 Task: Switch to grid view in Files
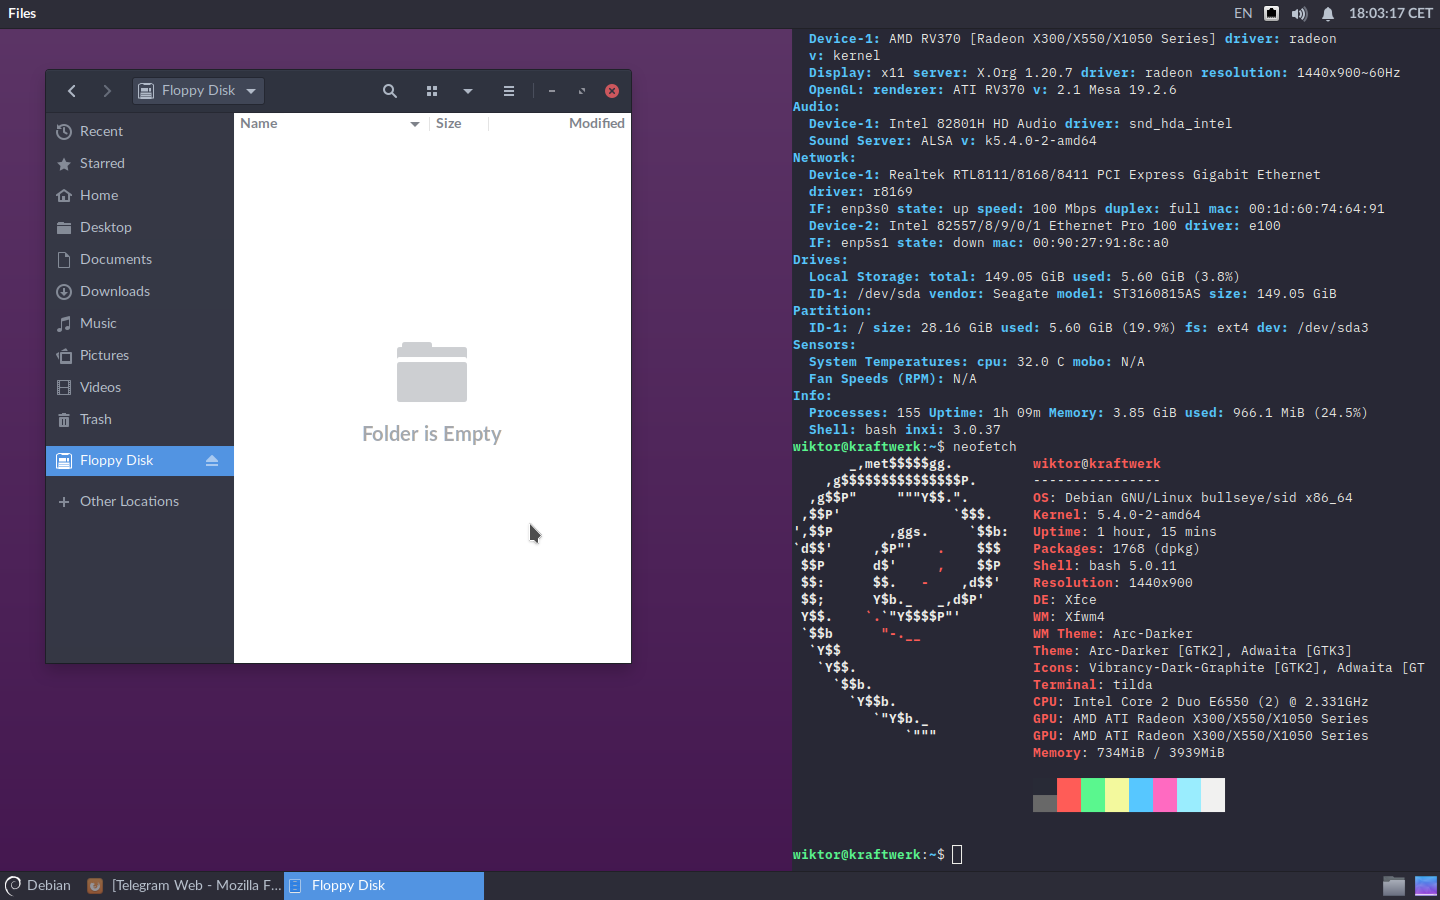tap(432, 91)
